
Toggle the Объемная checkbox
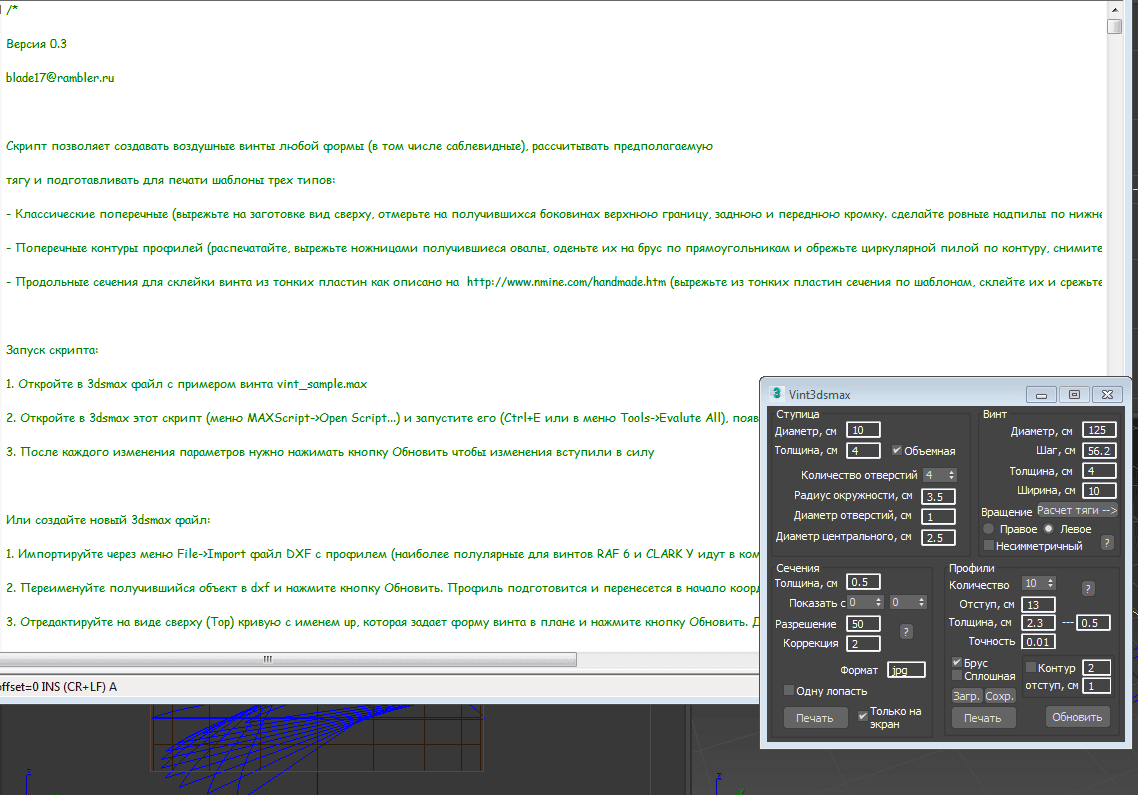click(897, 451)
